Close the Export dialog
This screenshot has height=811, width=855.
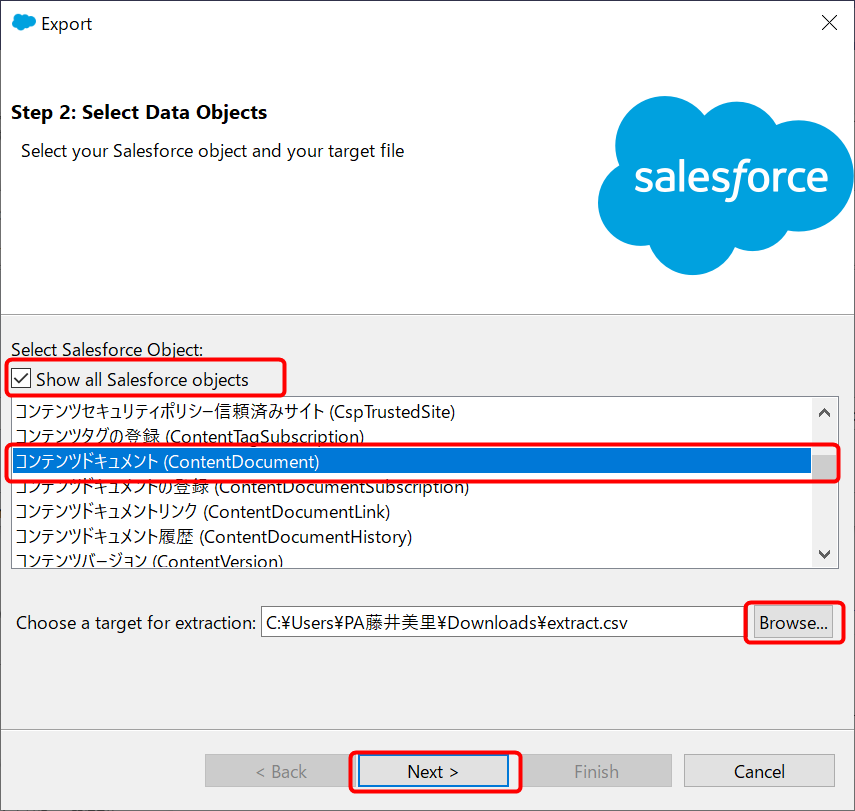[829, 23]
